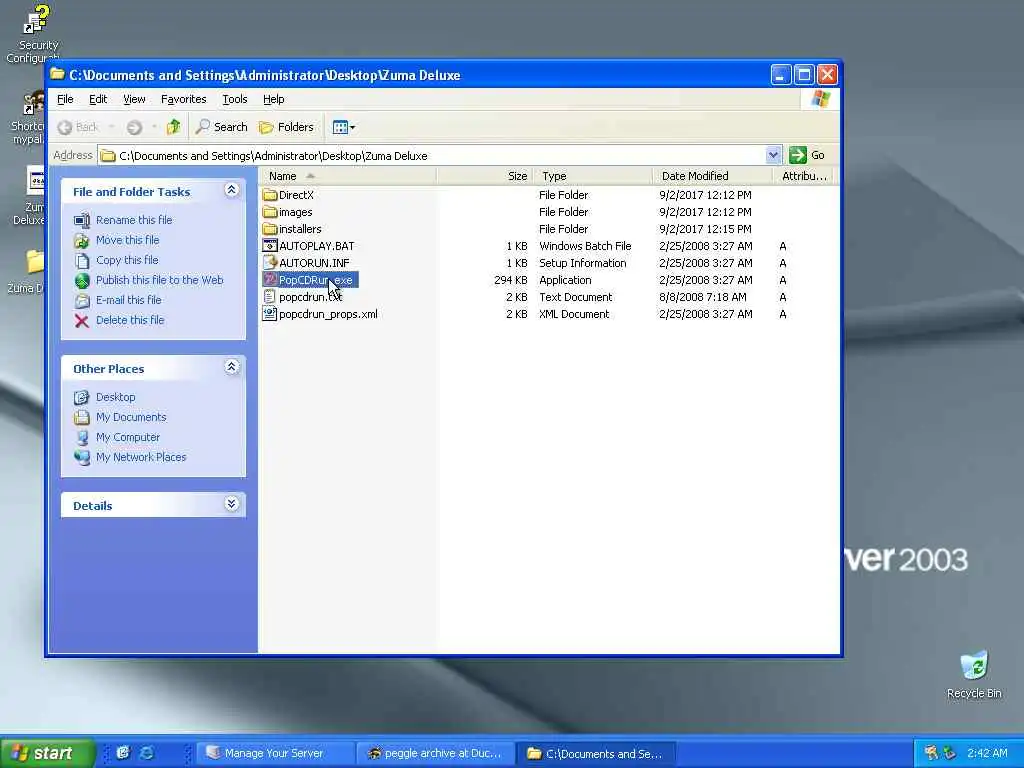Switch to peggle archive taskbar button
This screenshot has width=1024, height=768.
pos(436,754)
